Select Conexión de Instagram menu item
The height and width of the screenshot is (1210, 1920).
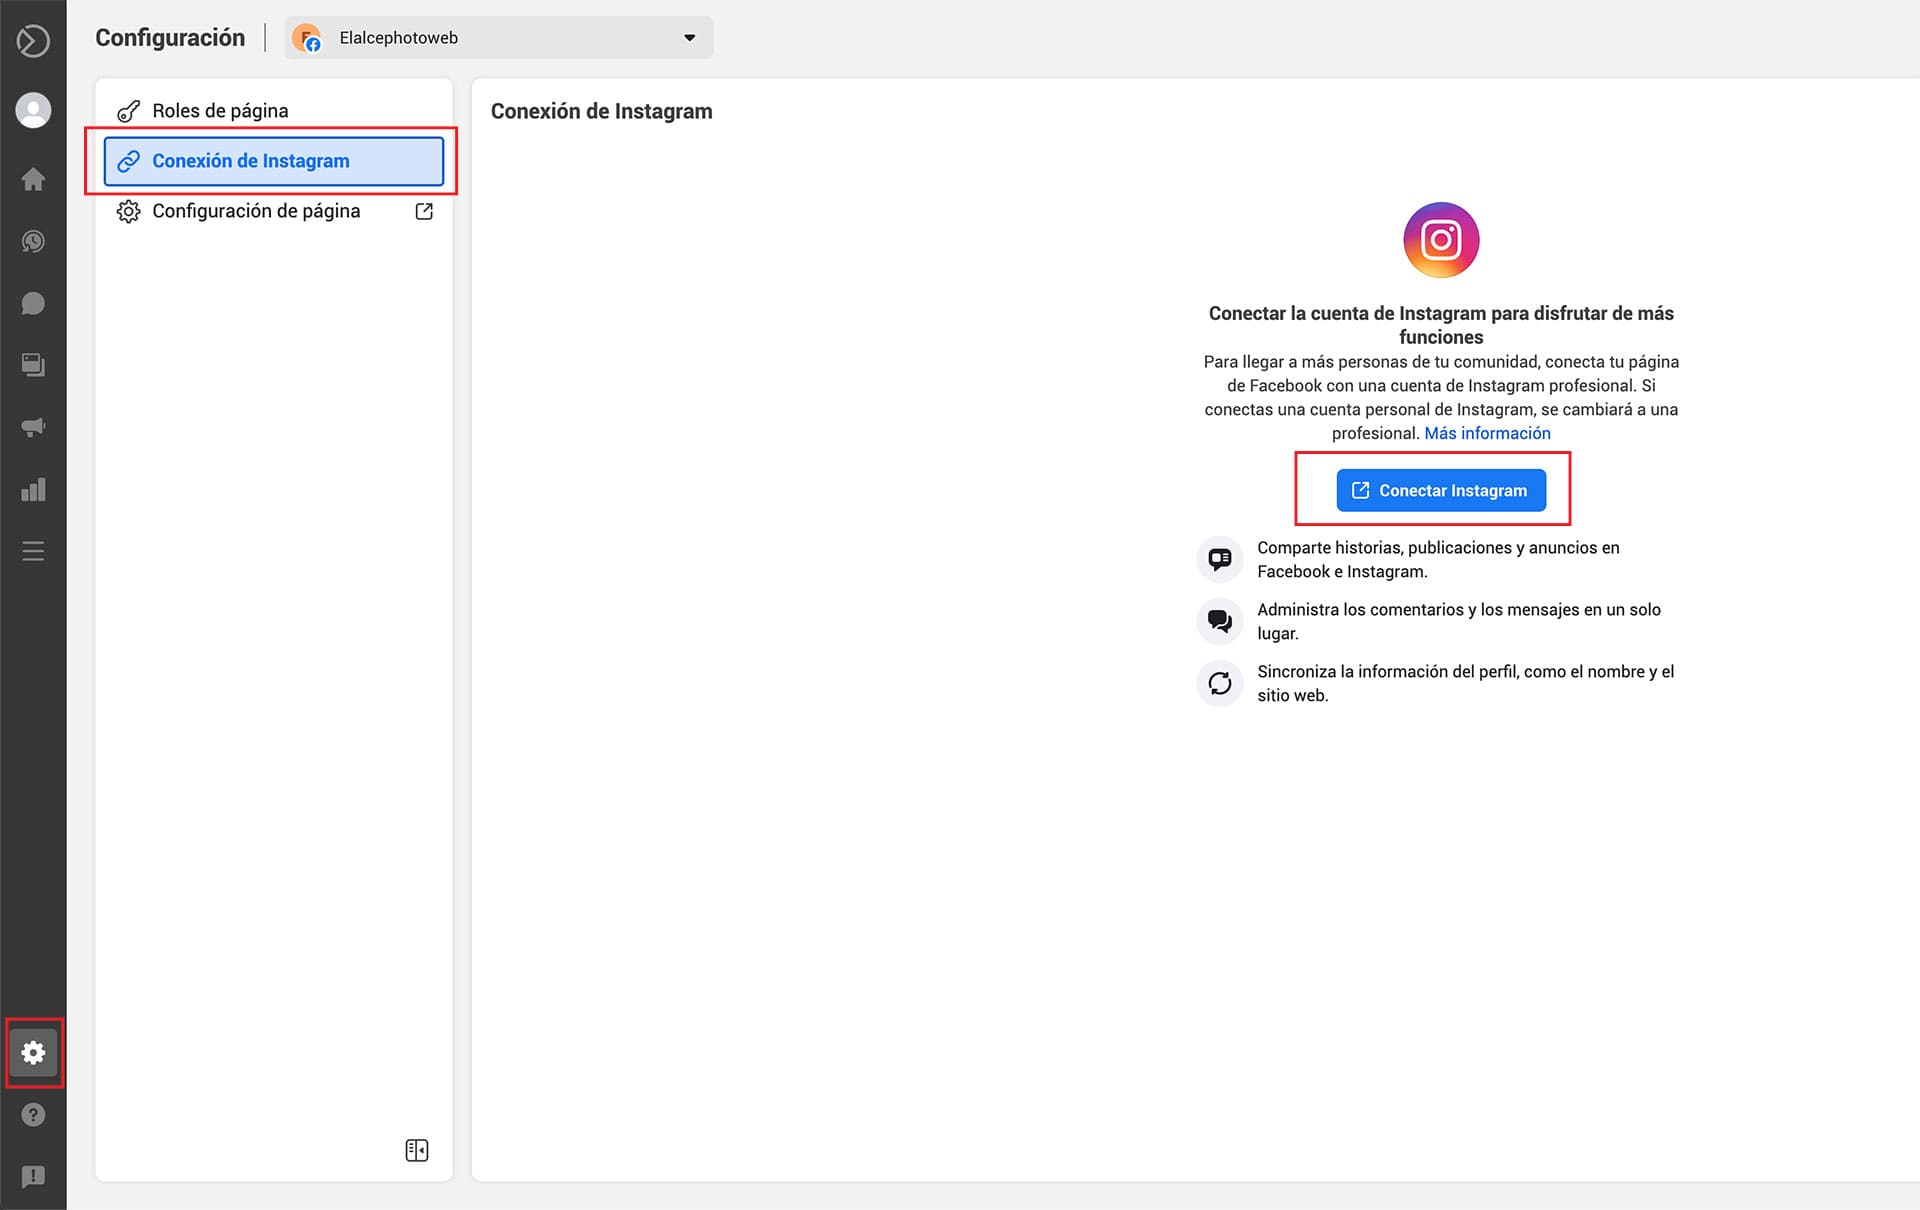pos(274,161)
